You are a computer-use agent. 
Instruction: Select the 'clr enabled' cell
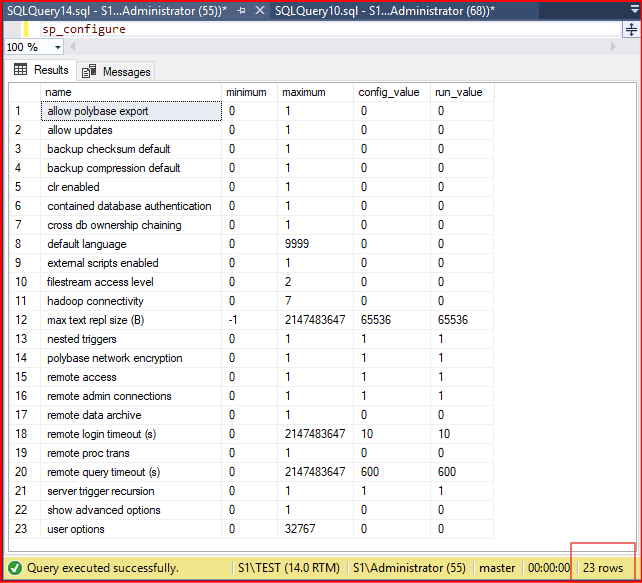point(73,187)
